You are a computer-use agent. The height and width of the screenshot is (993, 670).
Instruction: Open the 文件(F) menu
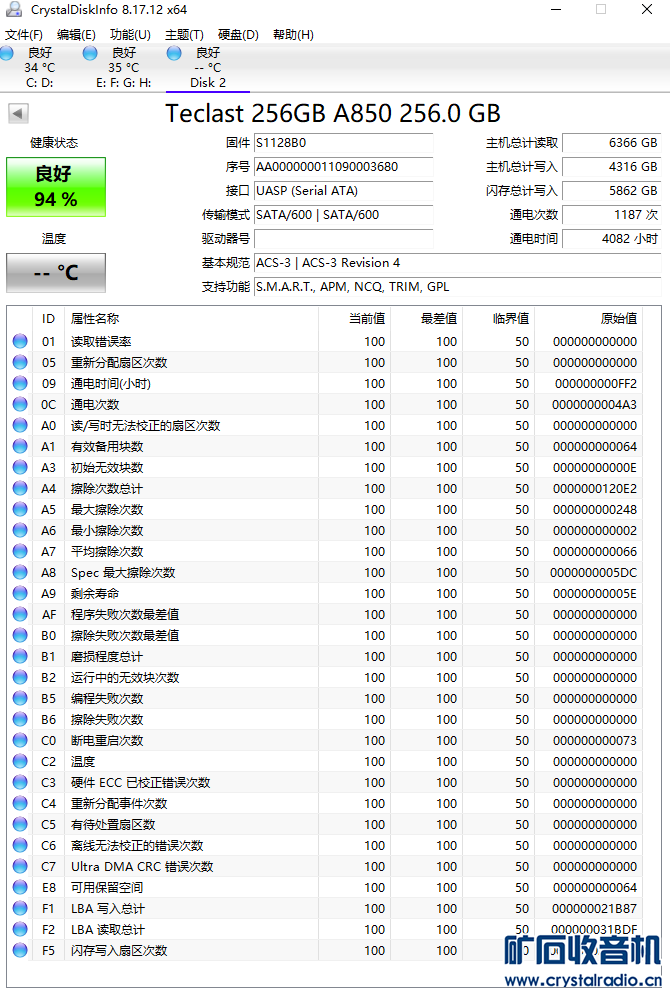click(x=24, y=35)
